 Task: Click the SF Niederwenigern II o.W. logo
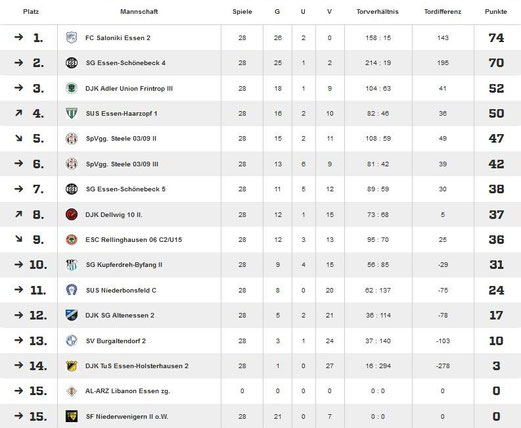(71, 416)
